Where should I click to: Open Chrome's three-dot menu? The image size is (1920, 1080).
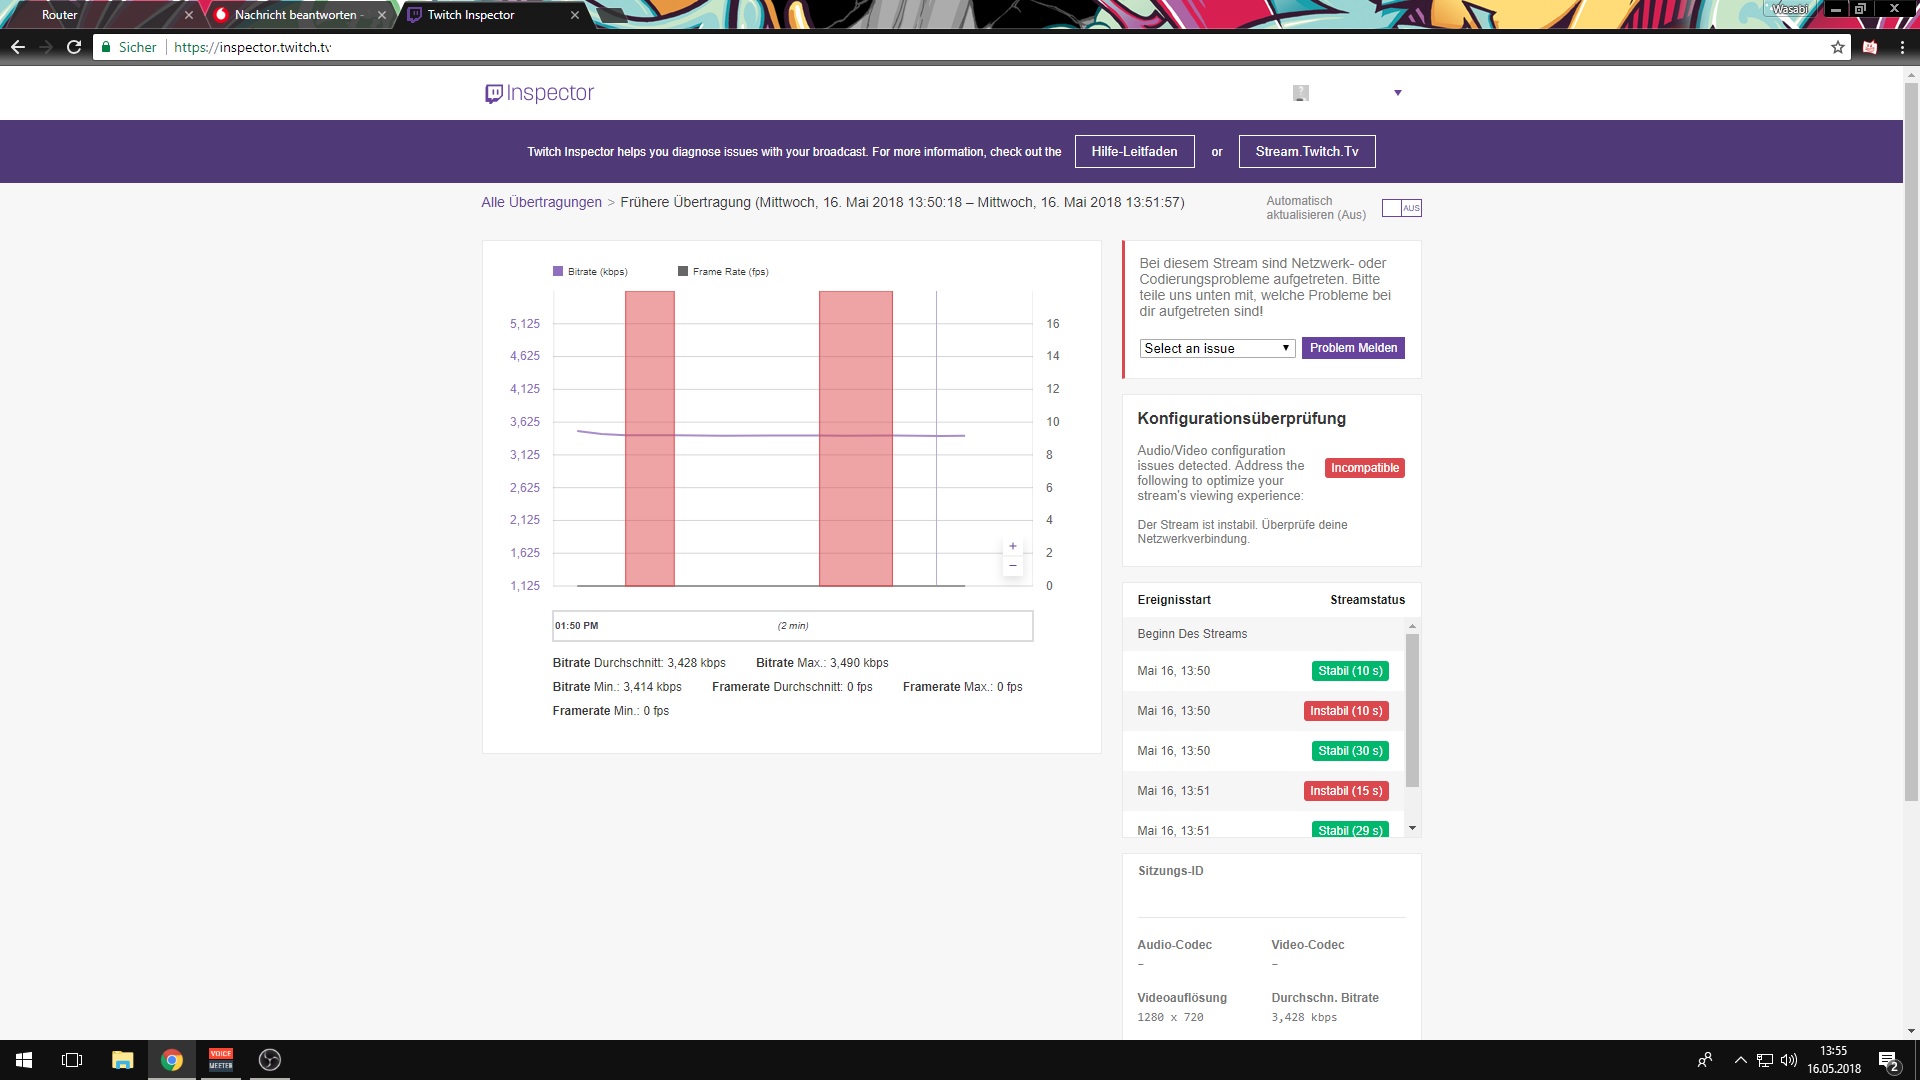point(1903,47)
